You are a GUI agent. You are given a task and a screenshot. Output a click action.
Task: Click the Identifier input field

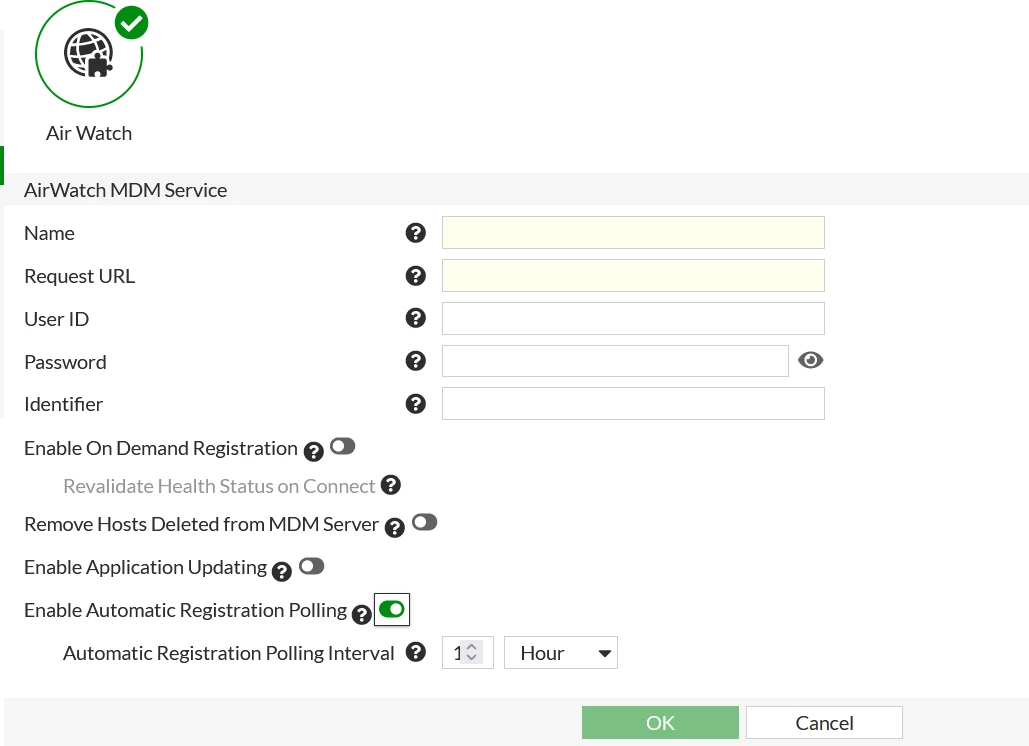[633, 404]
